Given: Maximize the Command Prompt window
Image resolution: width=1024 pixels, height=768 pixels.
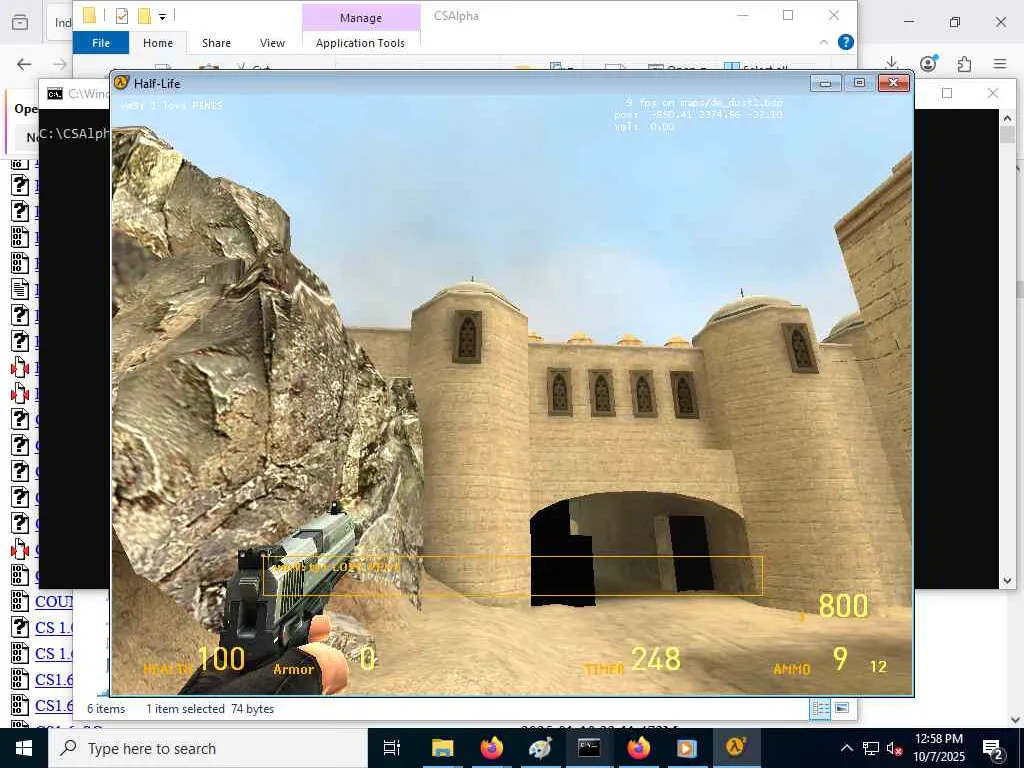Looking at the screenshot, I should pos(947,93).
